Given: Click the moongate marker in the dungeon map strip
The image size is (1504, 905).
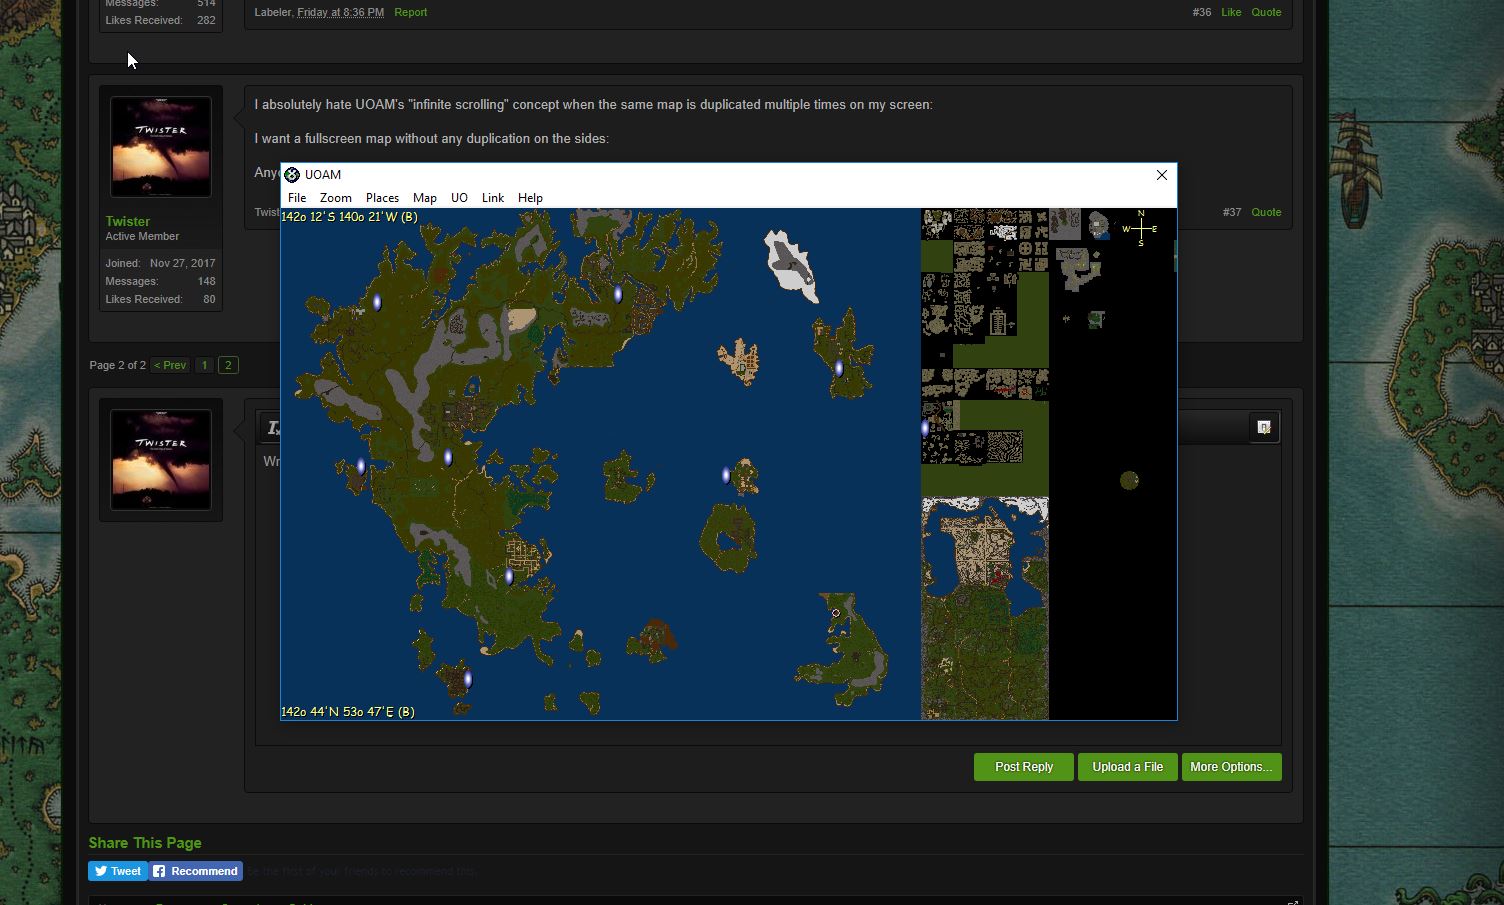Looking at the screenshot, I should coord(925,428).
